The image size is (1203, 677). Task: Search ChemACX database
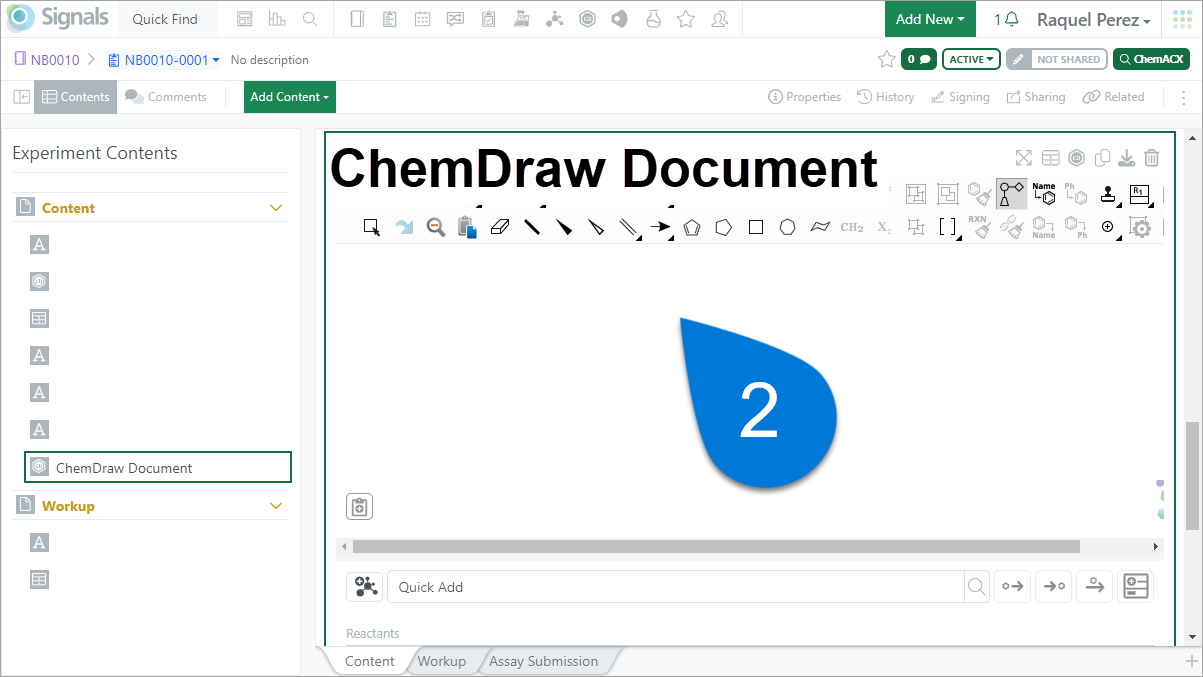click(1152, 59)
